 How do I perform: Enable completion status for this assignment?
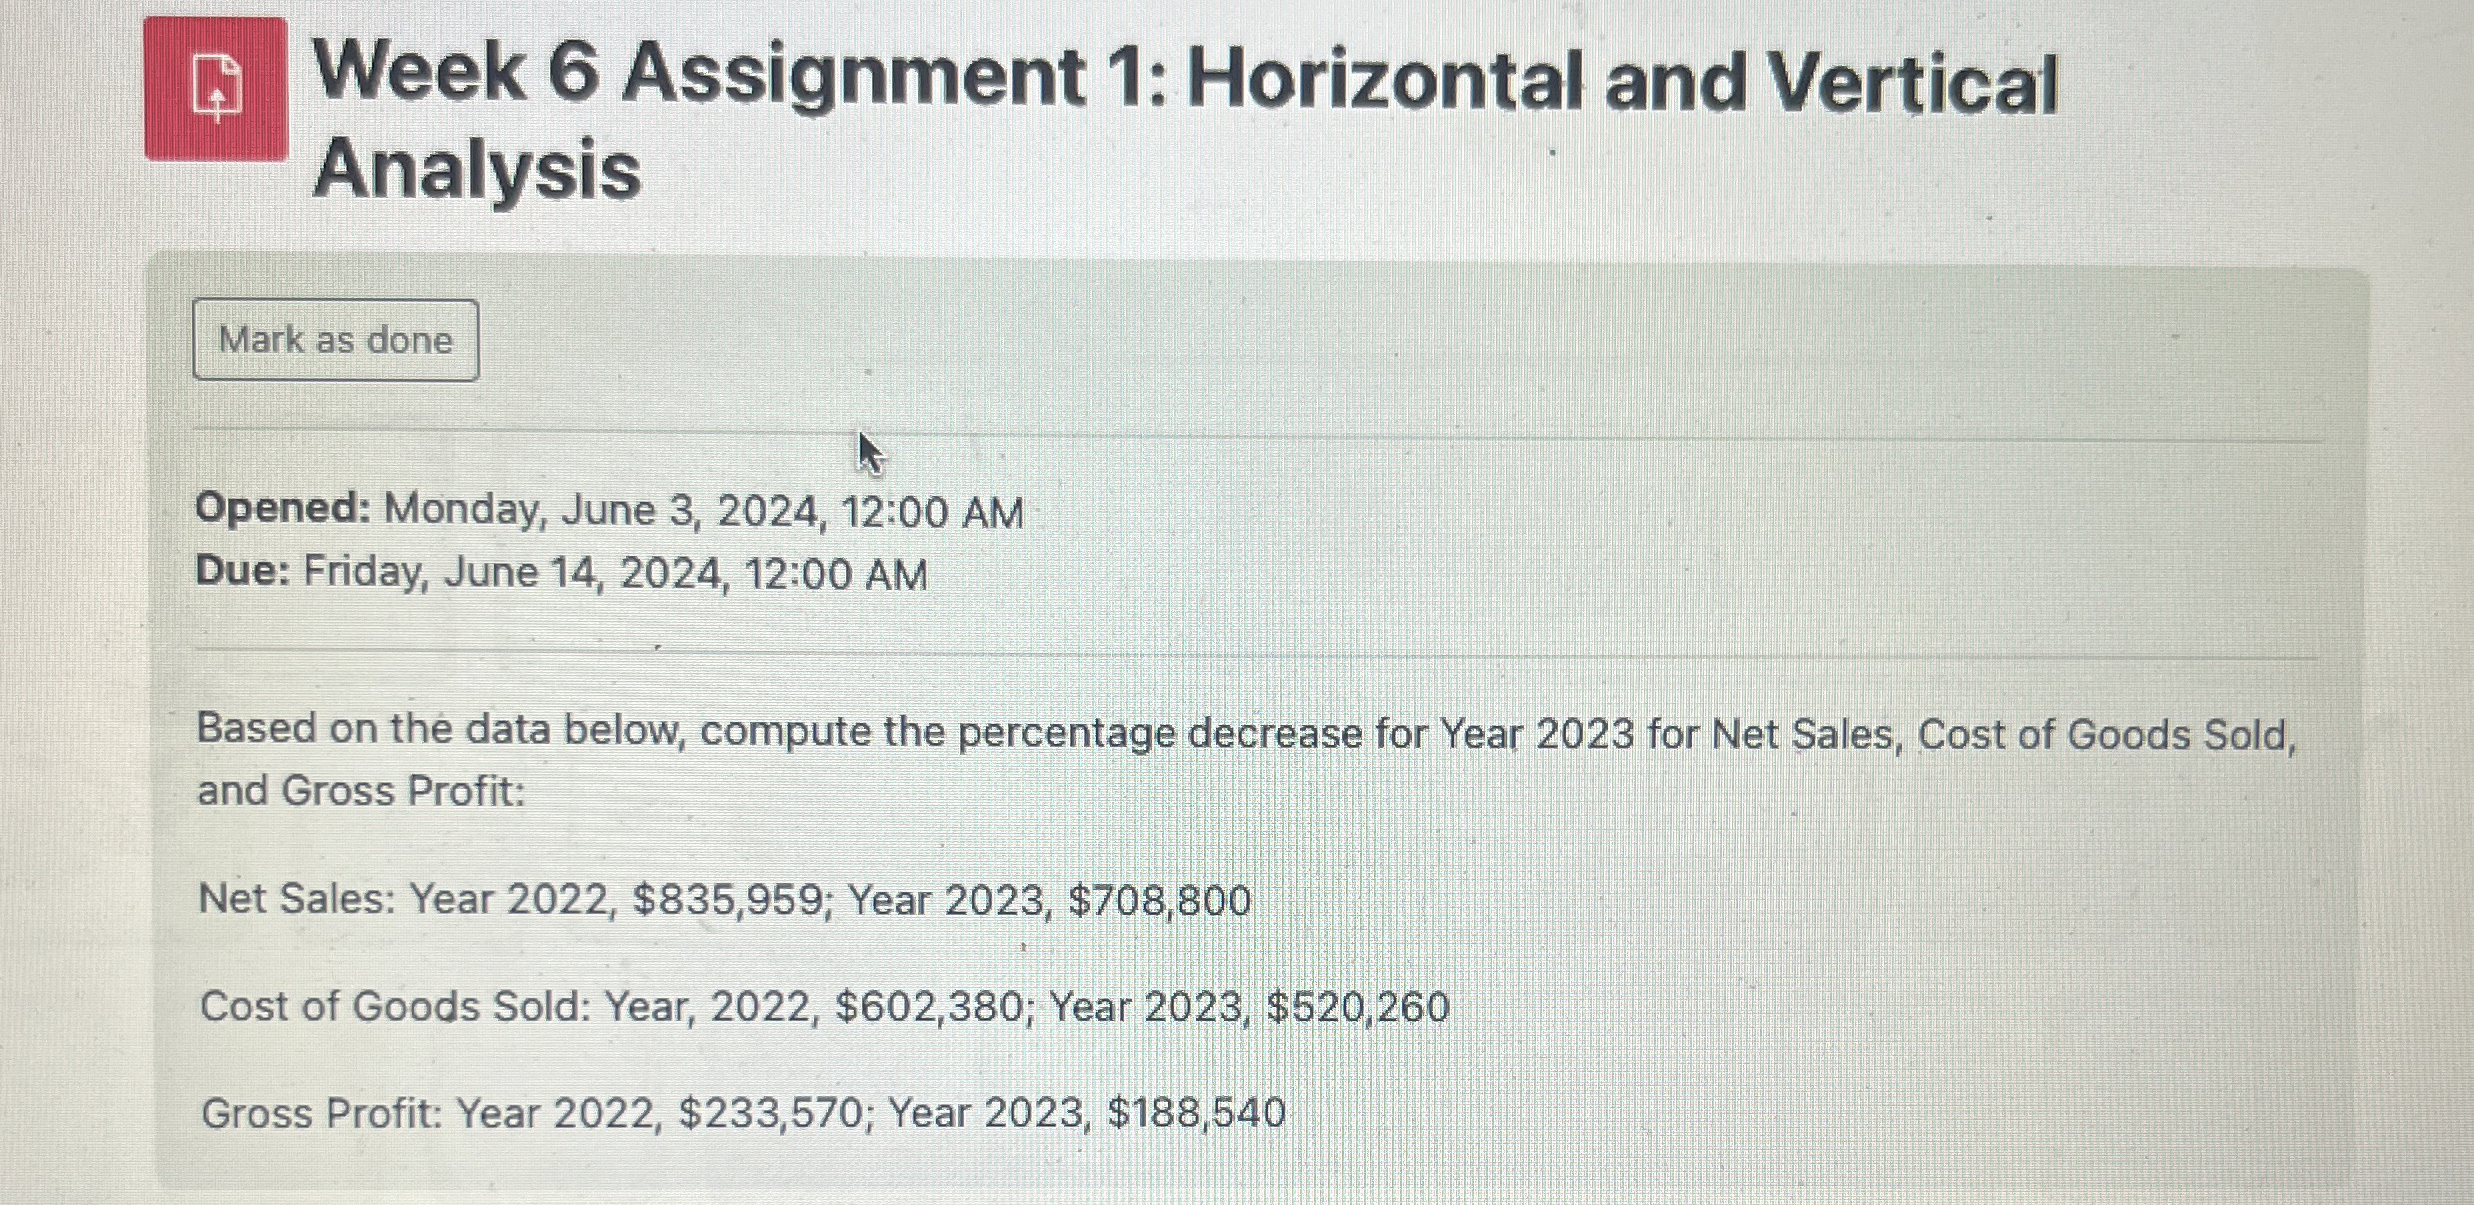tap(333, 340)
